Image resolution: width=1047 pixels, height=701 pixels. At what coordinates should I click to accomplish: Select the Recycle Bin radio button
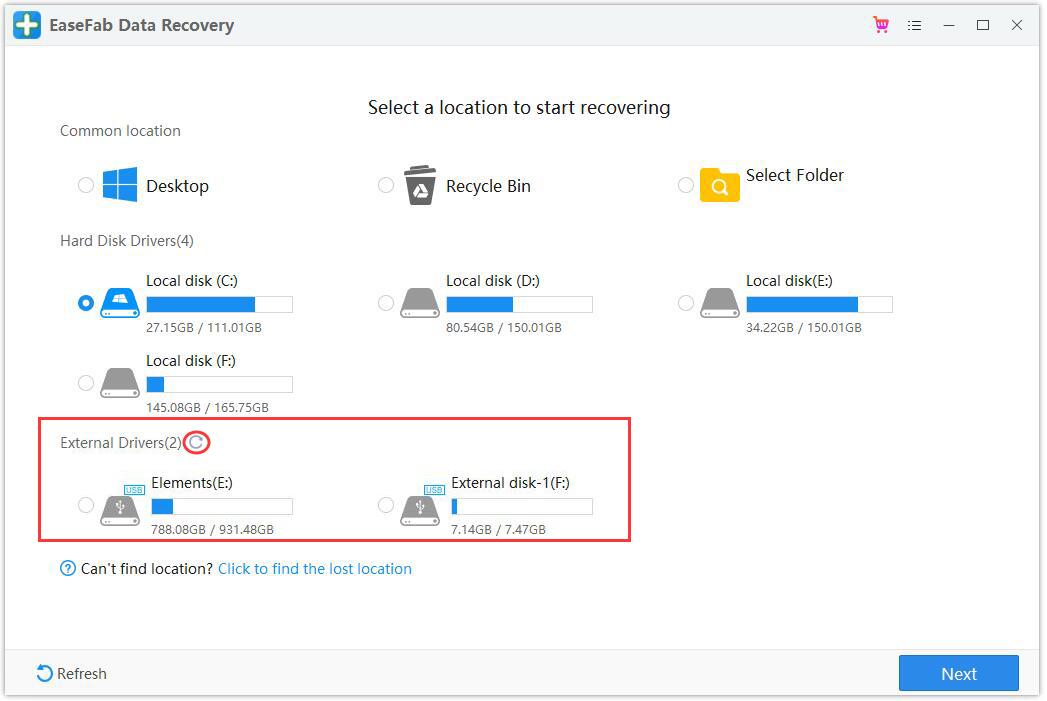click(x=386, y=185)
